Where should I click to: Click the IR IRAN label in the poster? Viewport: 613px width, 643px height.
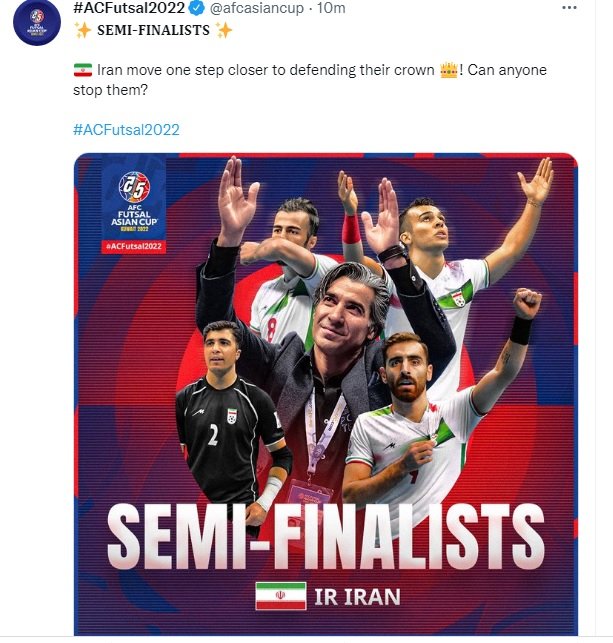[x=357, y=597]
